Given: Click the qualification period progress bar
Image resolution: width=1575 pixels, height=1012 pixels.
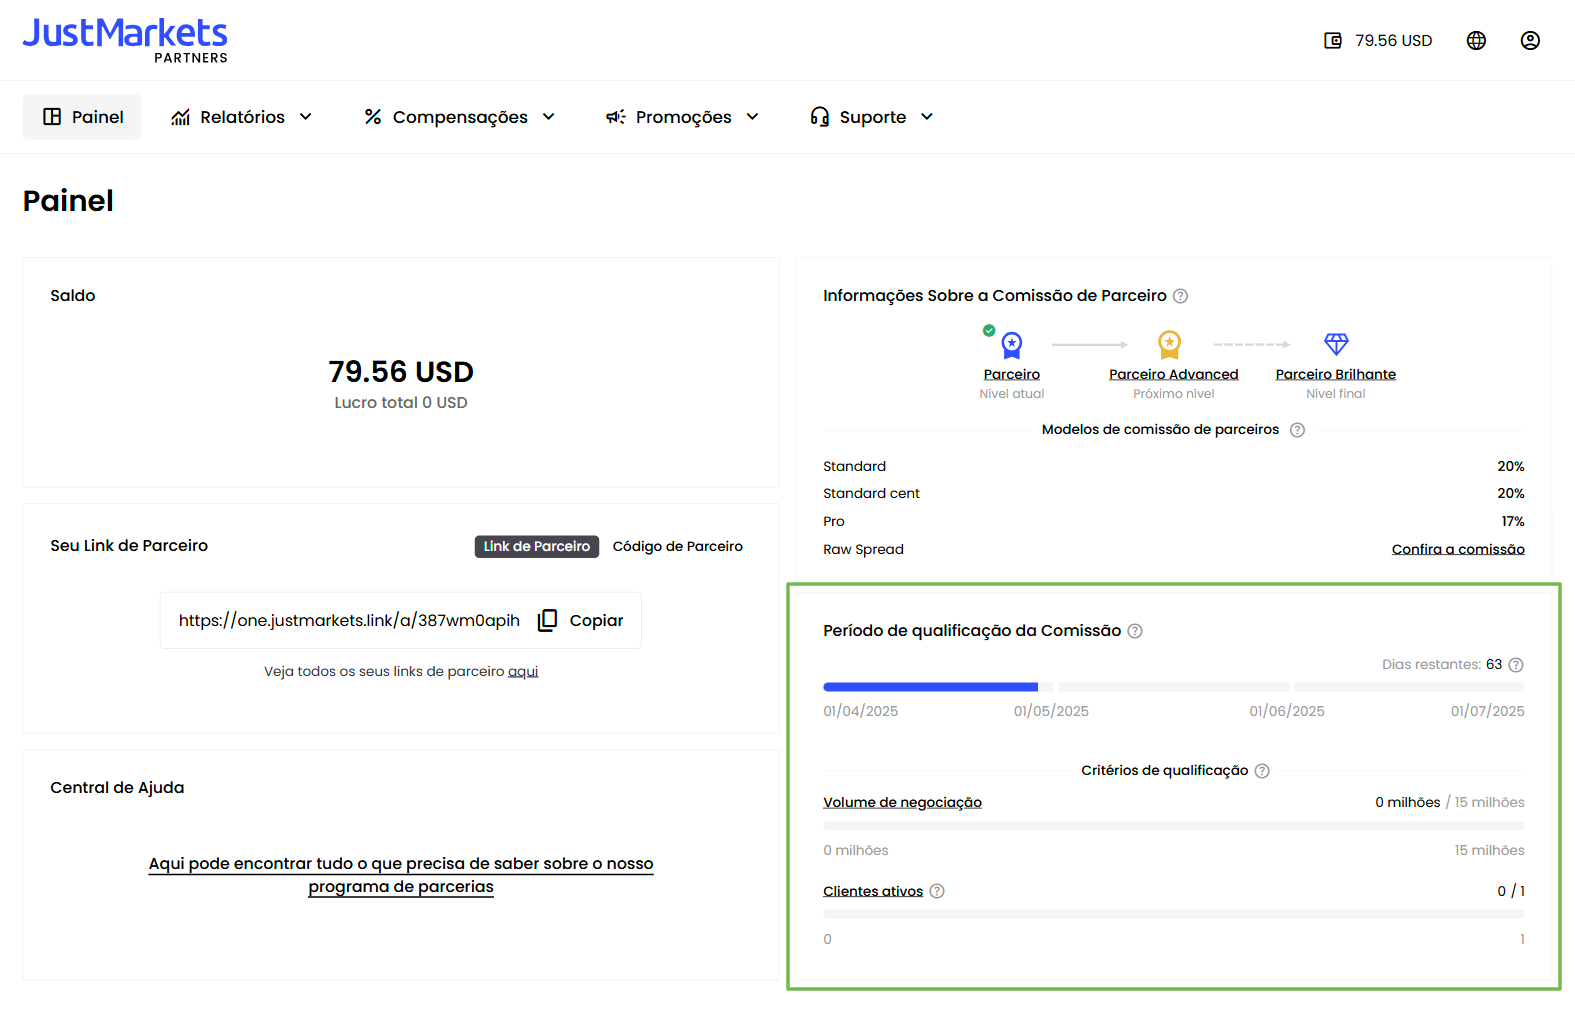Looking at the screenshot, I should (1174, 687).
